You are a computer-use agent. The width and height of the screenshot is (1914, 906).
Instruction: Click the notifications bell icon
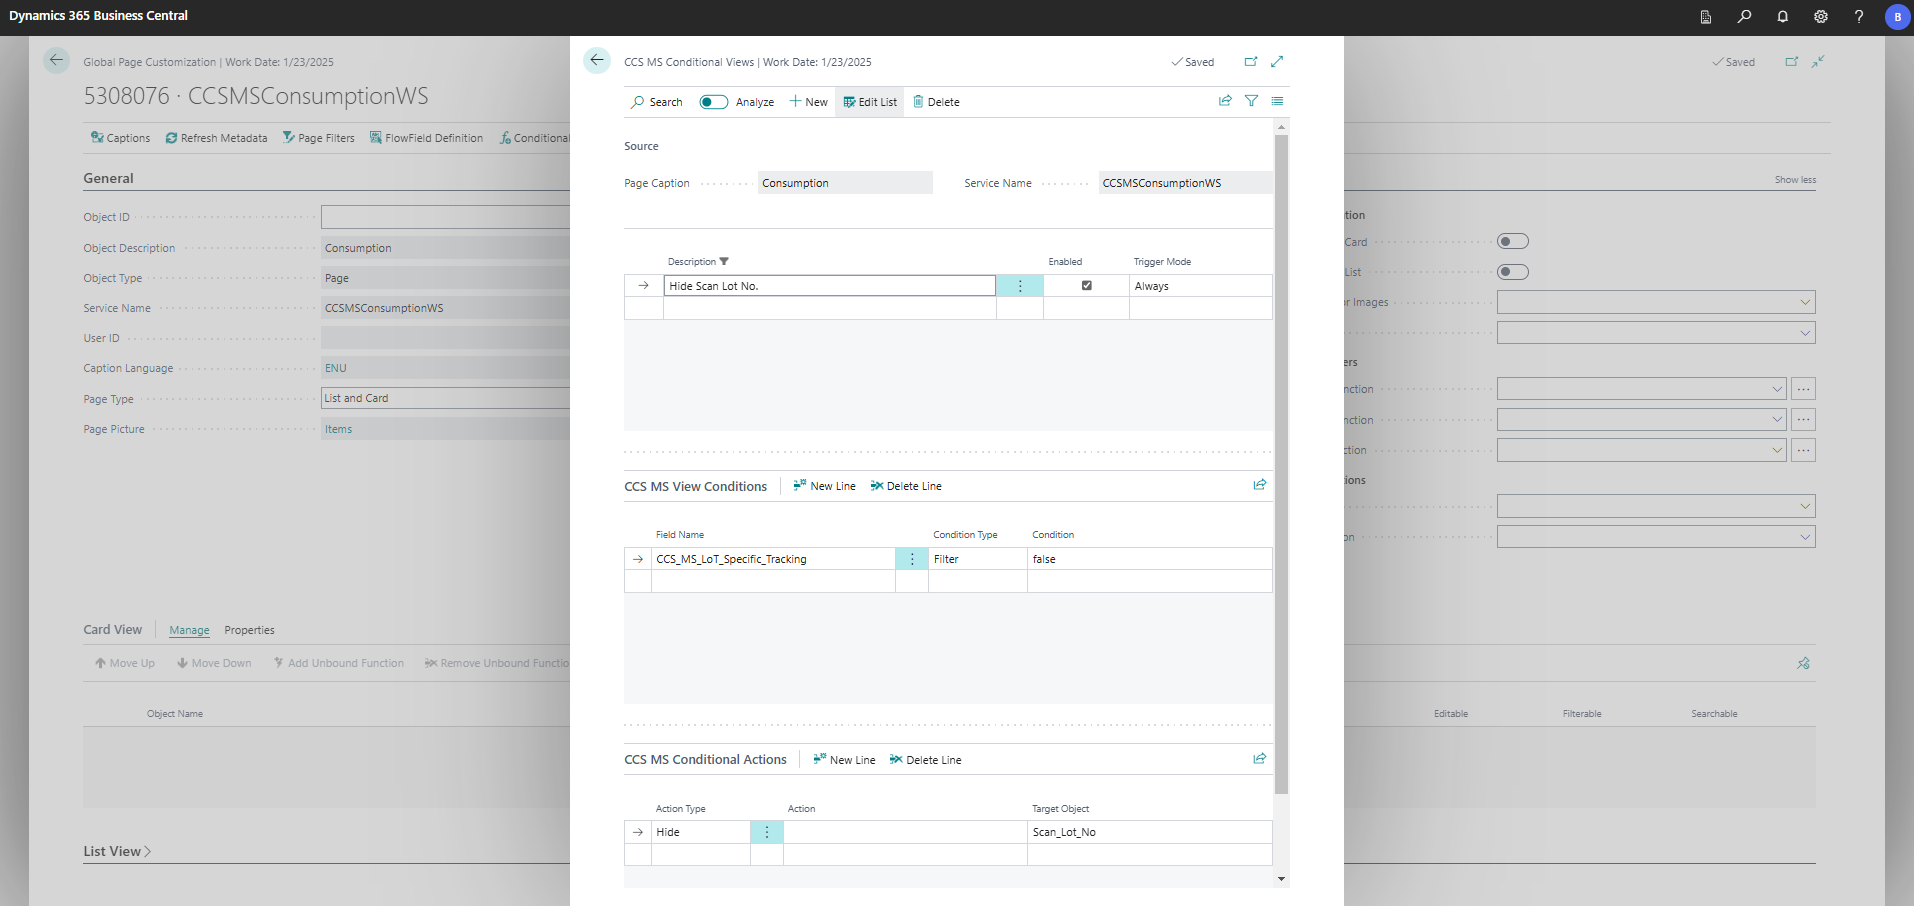(1782, 17)
